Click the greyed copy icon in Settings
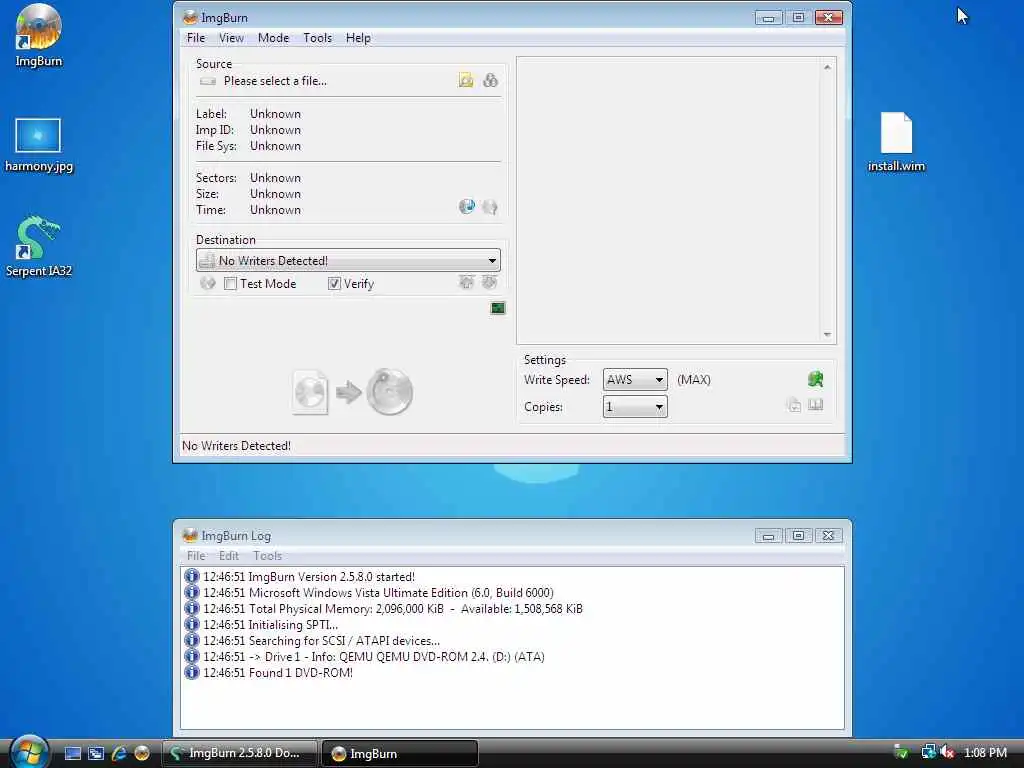The height and width of the screenshot is (768, 1024). click(794, 406)
